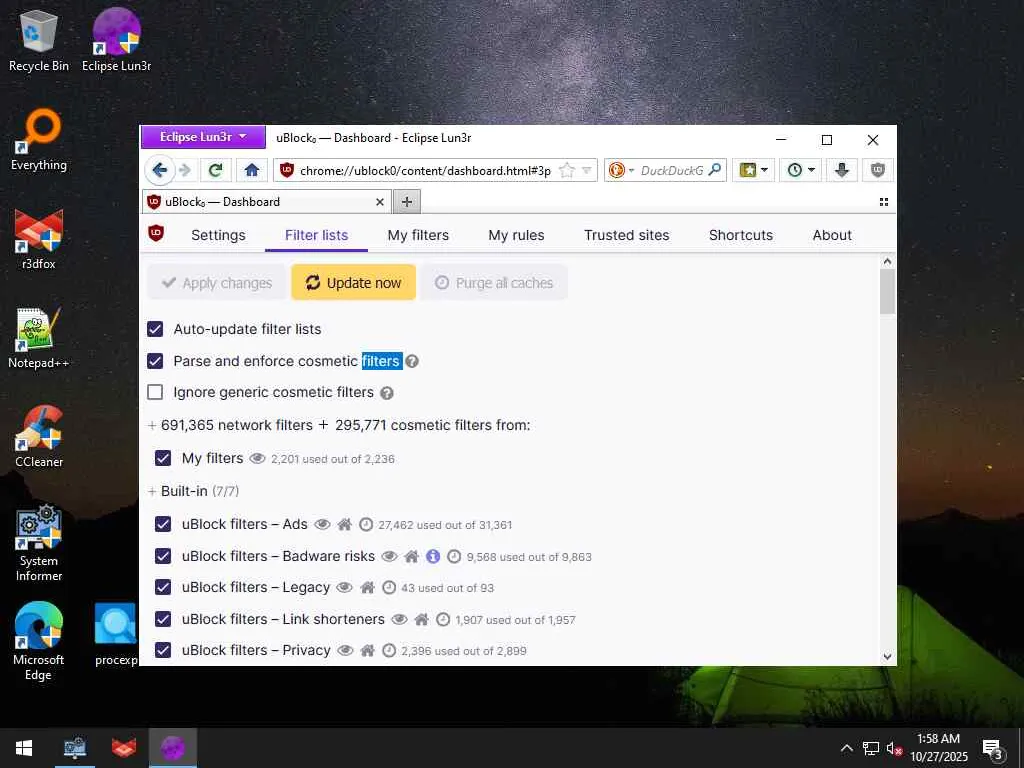Open System Informer desktop shortcut
1024x768 pixels.
tap(39, 543)
